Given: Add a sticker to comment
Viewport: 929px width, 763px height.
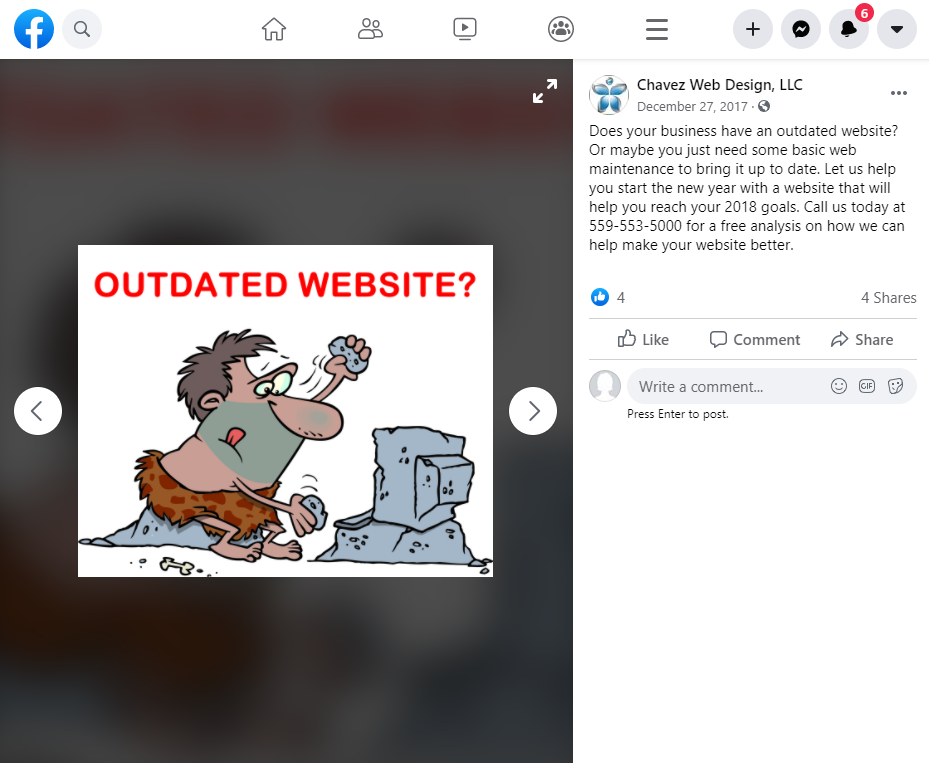Looking at the screenshot, I should click(x=895, y=386).
